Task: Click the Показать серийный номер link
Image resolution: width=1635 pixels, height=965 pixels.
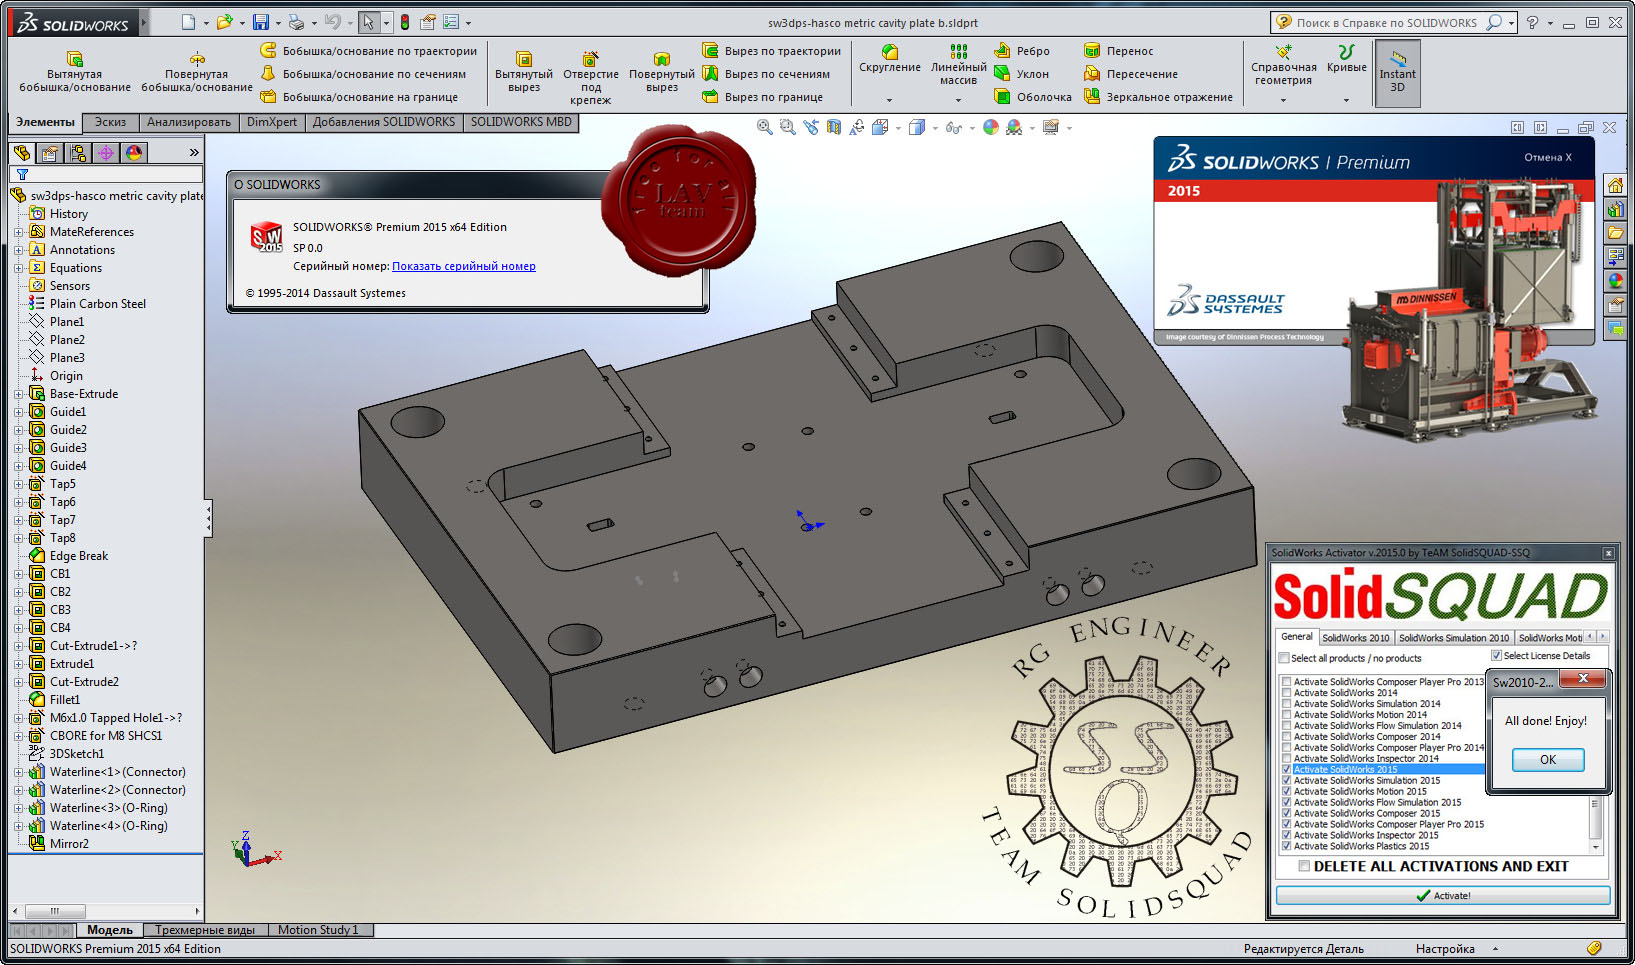Action: [x=464, y=266]
